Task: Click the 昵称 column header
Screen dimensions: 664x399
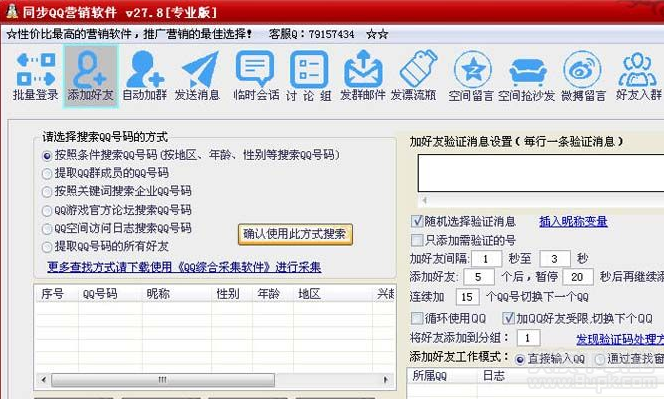Action: tap(177, 294)
